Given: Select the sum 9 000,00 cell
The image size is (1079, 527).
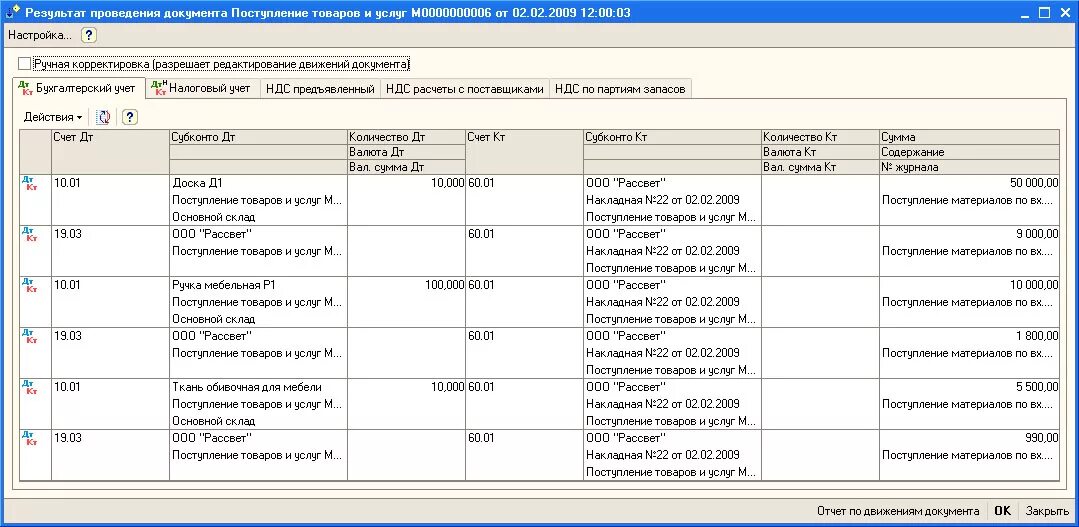Looking at the screenshot, I should click(969, 234).
